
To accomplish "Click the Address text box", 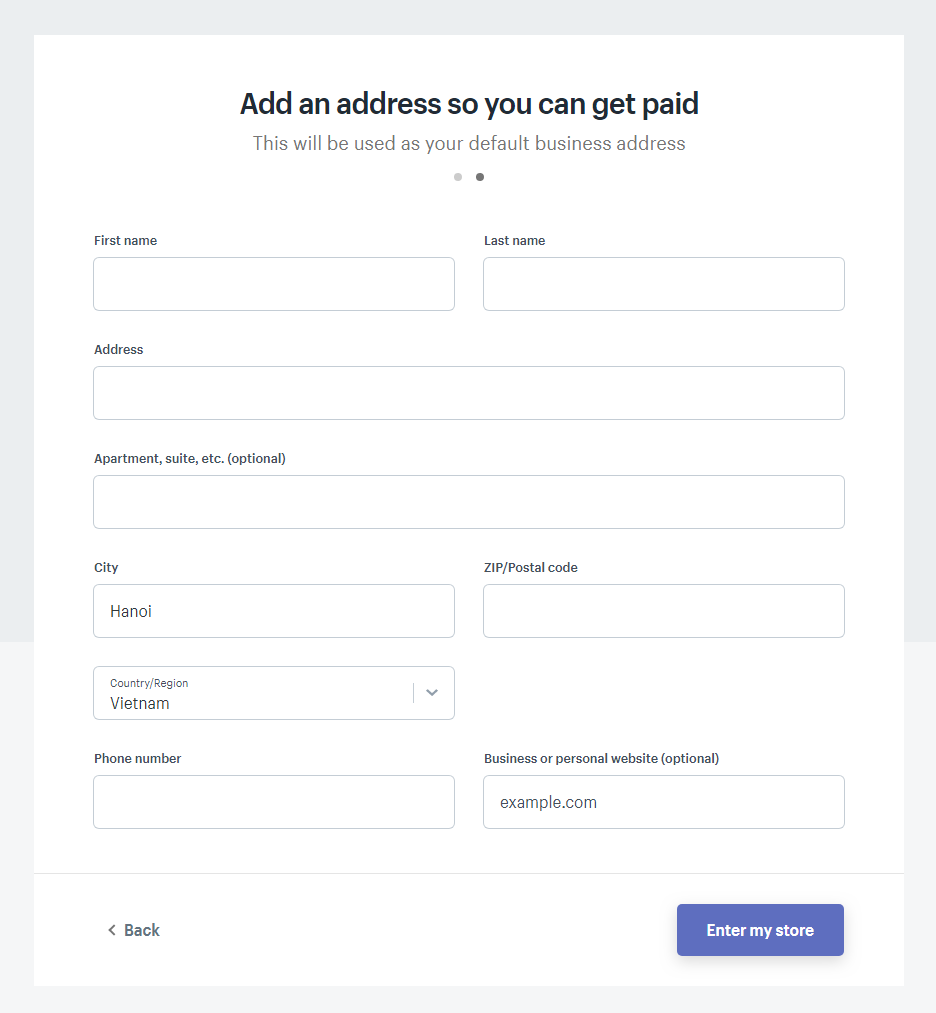I will pyautogui.click(x=469, y=393).
